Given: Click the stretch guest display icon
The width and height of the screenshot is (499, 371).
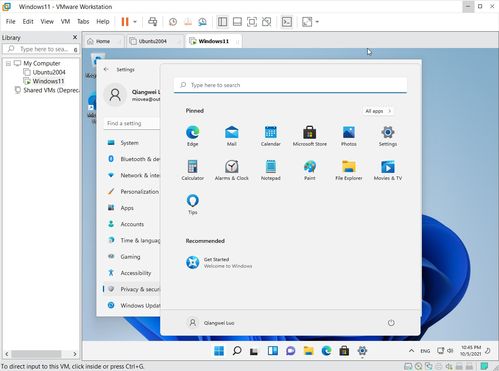Looking at the screenshot, I should [307, 22].
